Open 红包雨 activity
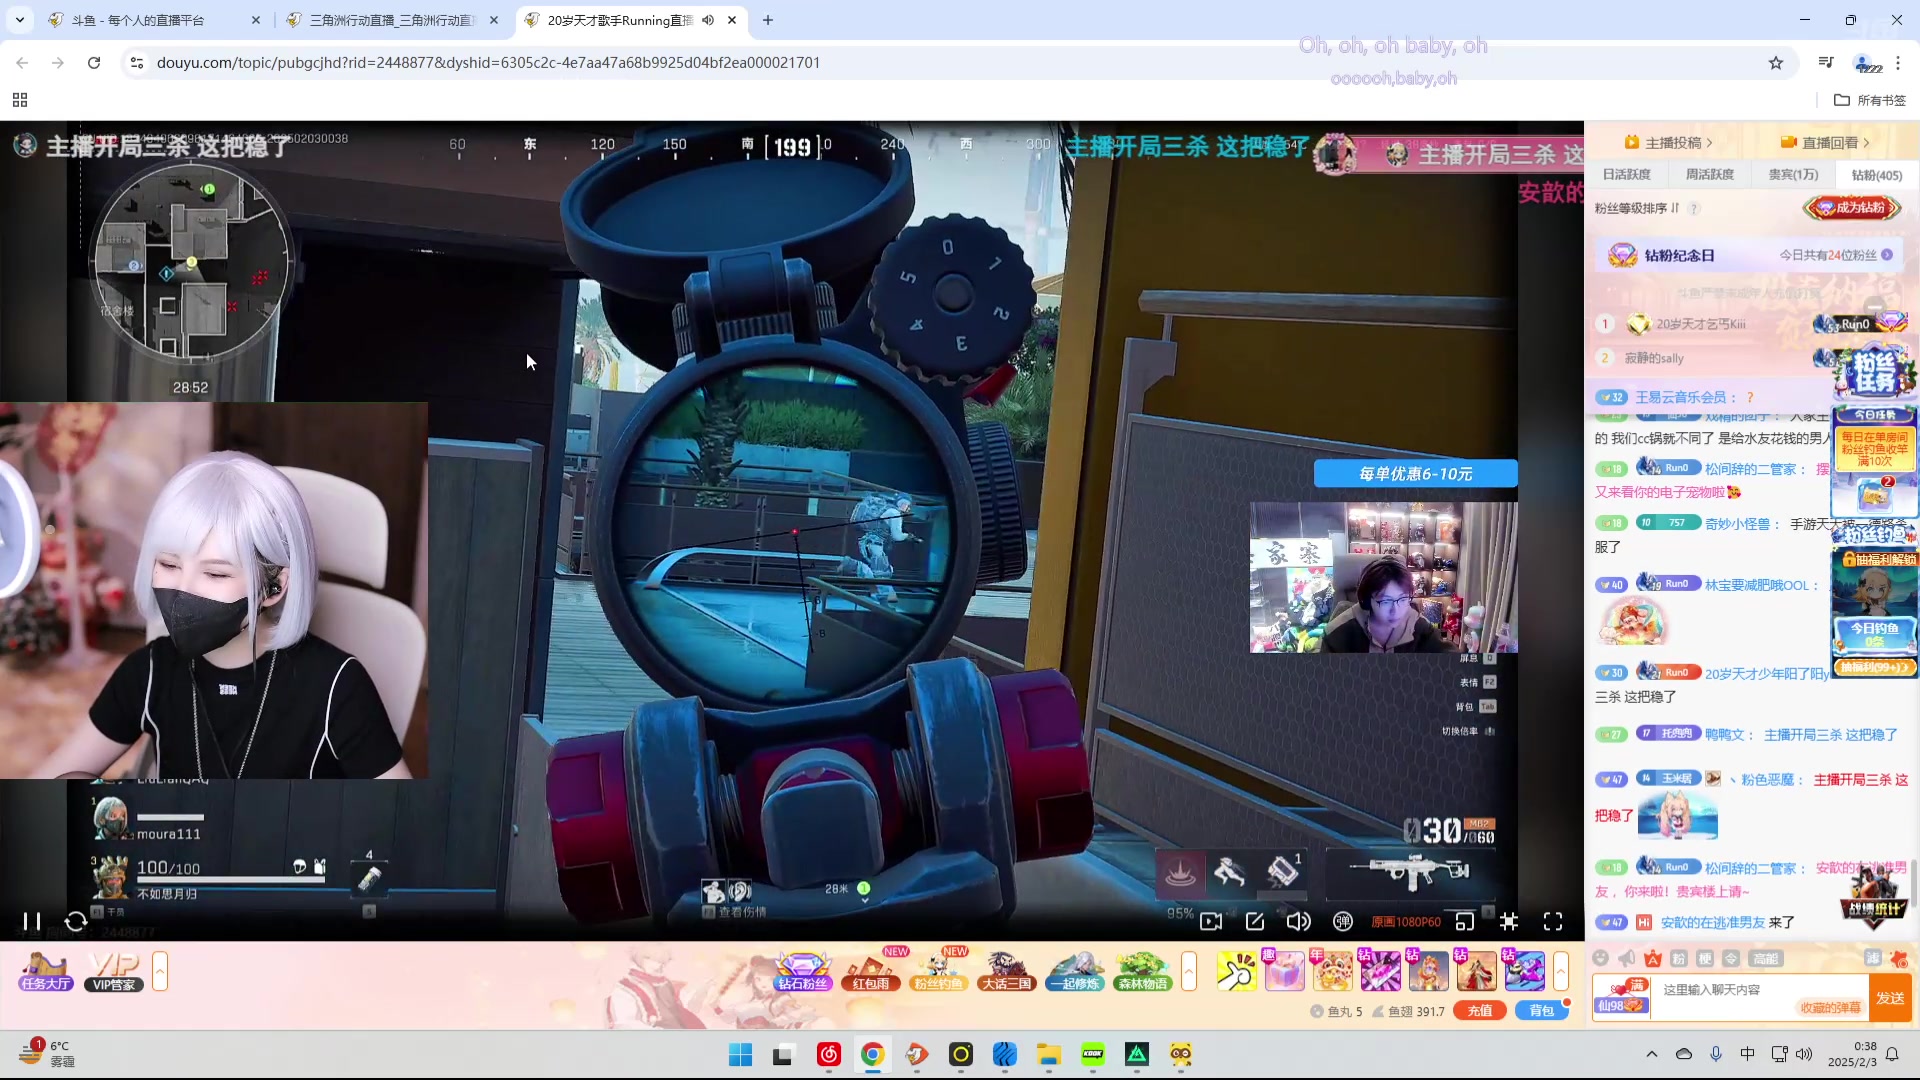This screenshot has width=1920, height=1080. click(x=871, y=971)
